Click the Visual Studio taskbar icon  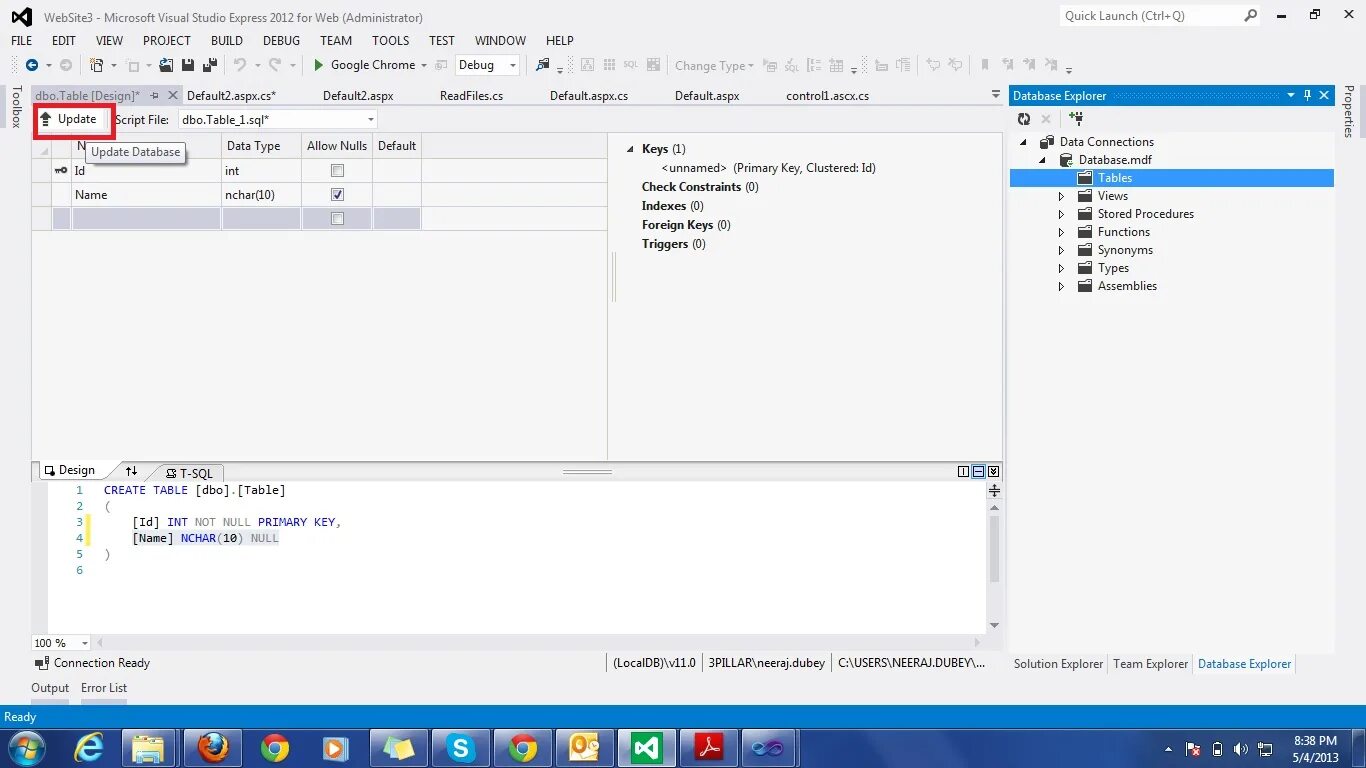coord(646,747)
